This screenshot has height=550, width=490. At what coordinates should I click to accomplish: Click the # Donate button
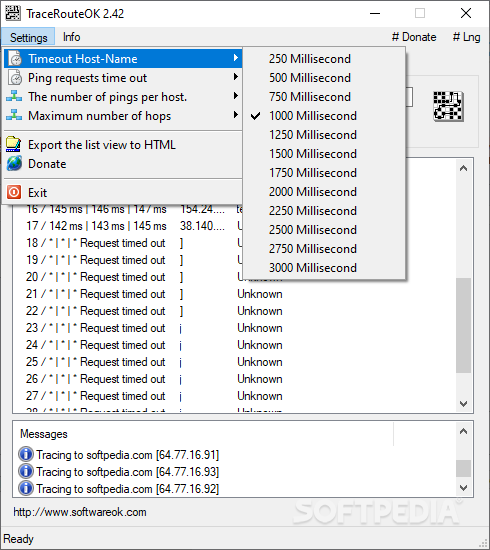point(414,37)
